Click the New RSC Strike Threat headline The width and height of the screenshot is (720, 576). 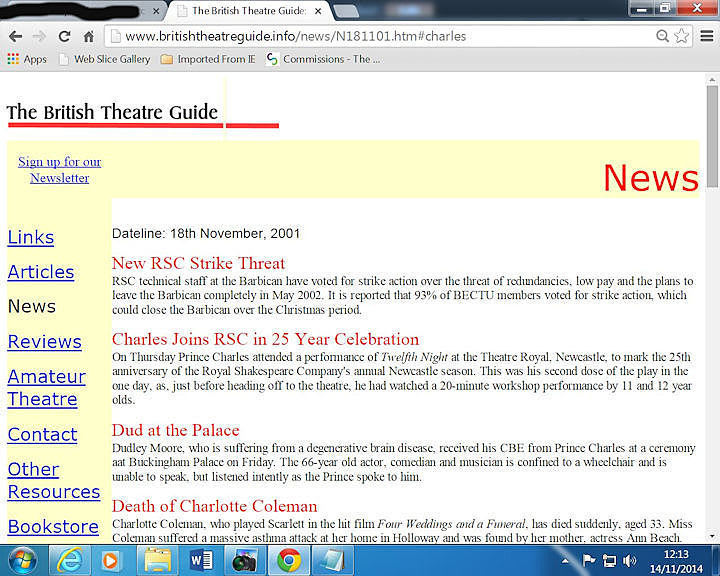click(198, 263)
